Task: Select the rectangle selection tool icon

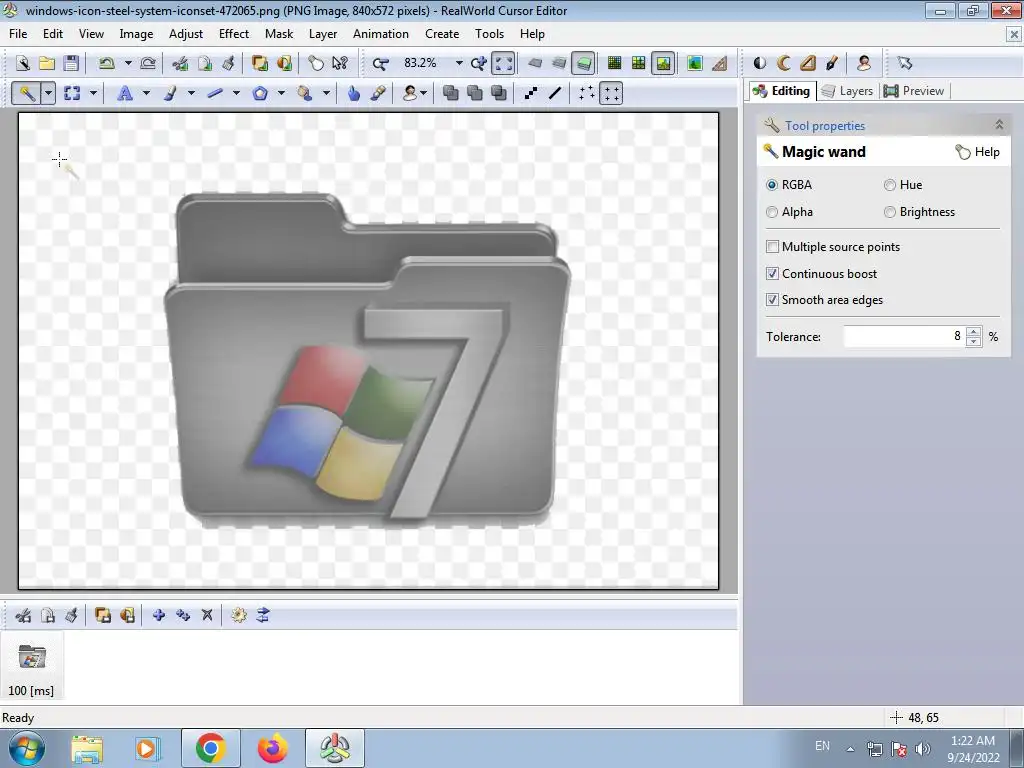Action: [x=72, y=93]
